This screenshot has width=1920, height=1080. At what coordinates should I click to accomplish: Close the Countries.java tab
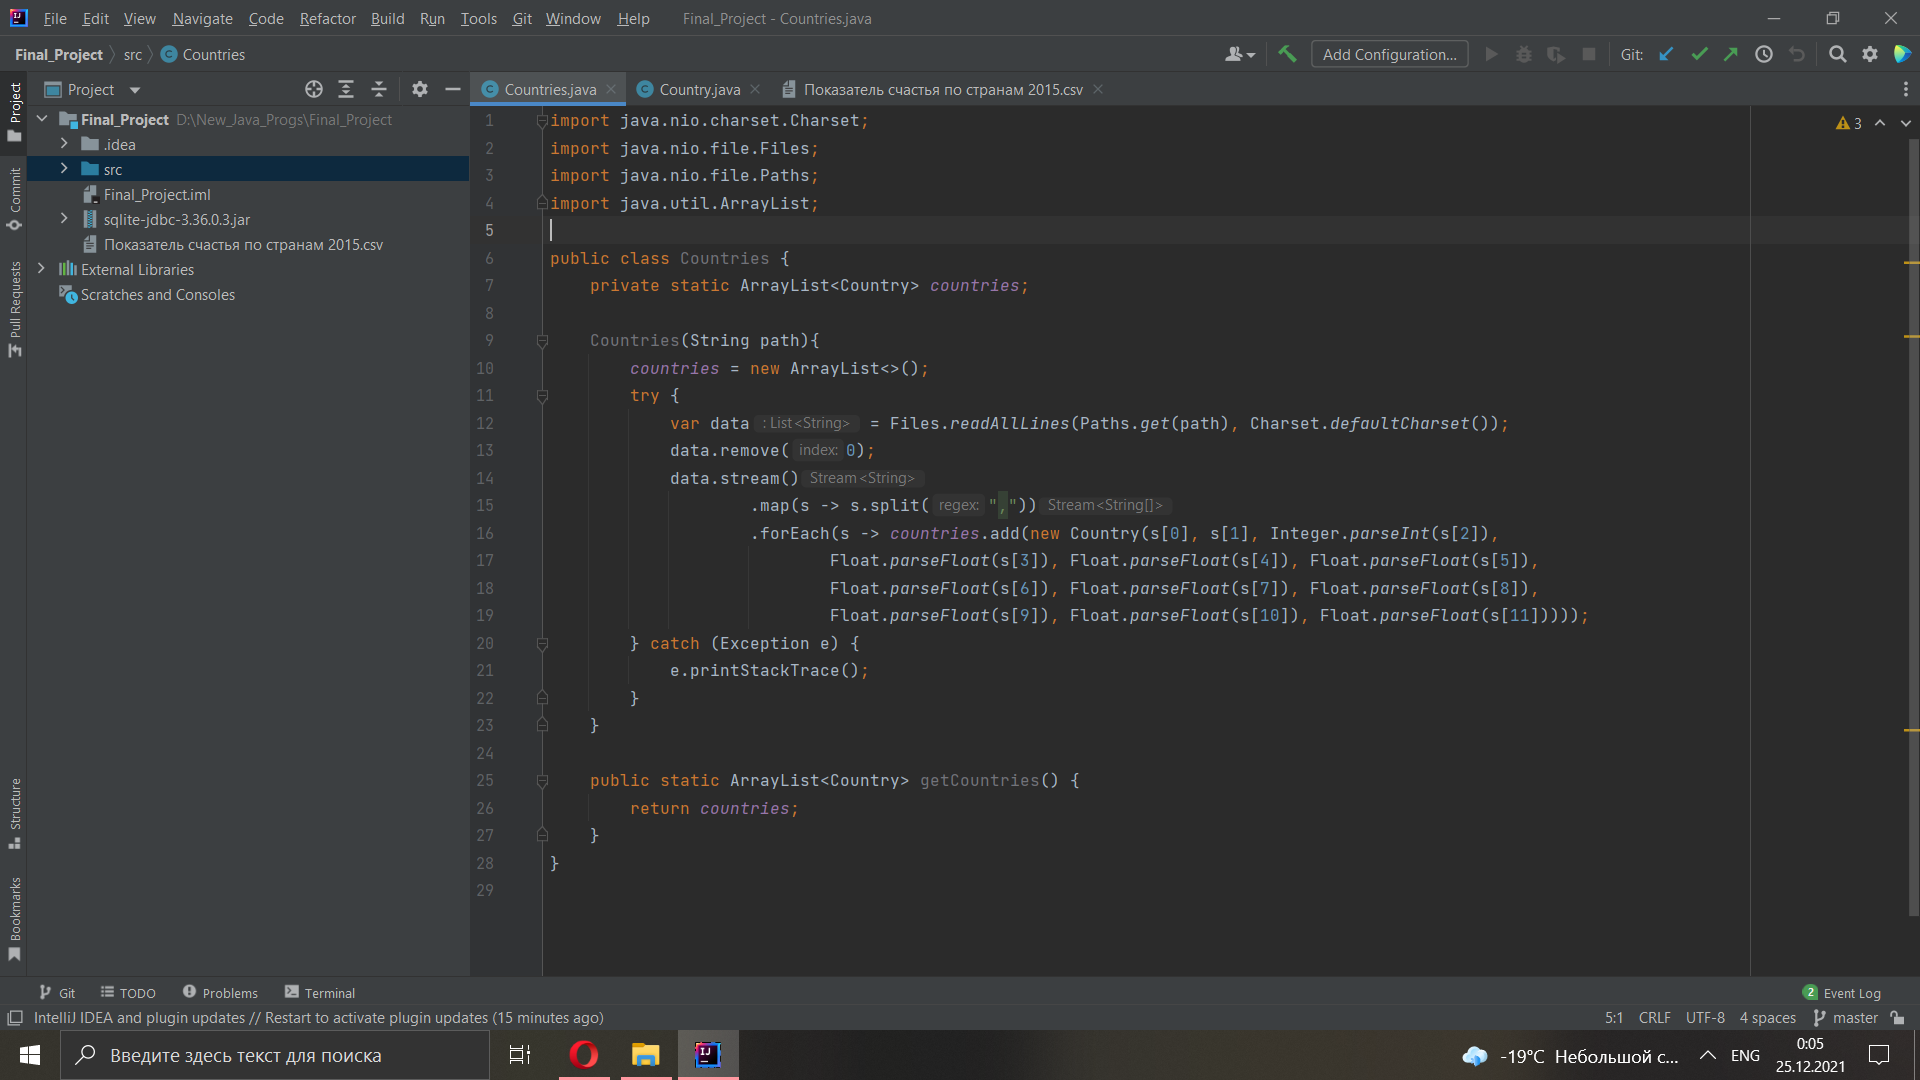[x=611, y=89]
